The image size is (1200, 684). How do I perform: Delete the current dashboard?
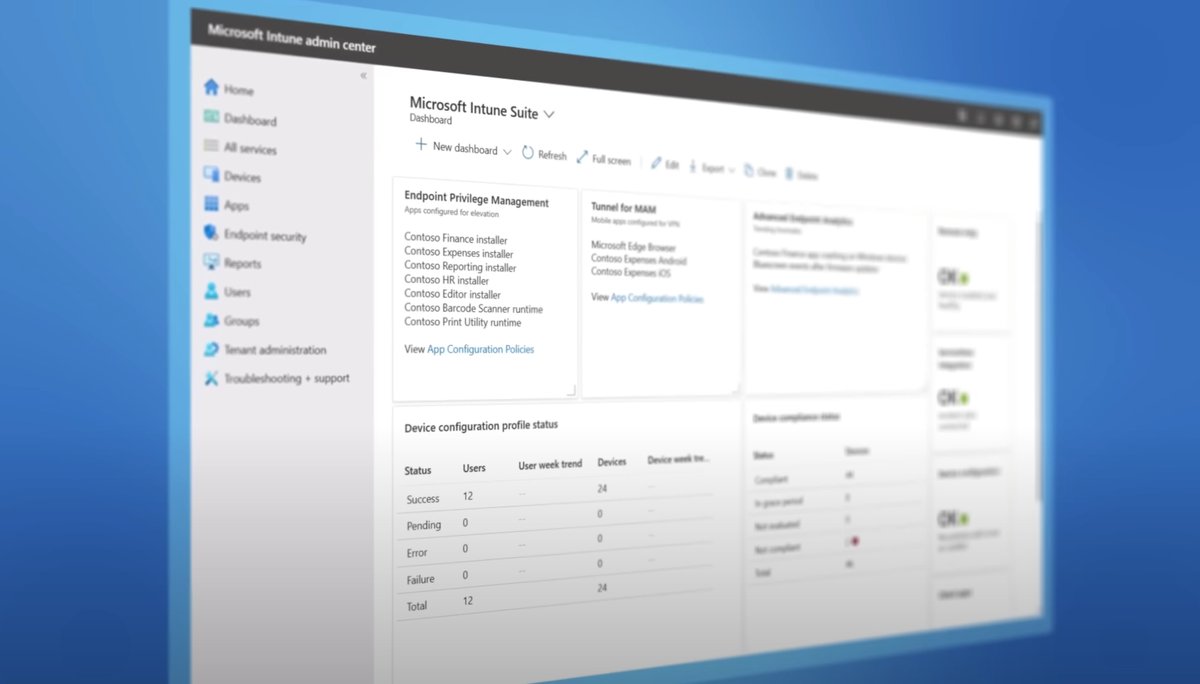point(802,175)
